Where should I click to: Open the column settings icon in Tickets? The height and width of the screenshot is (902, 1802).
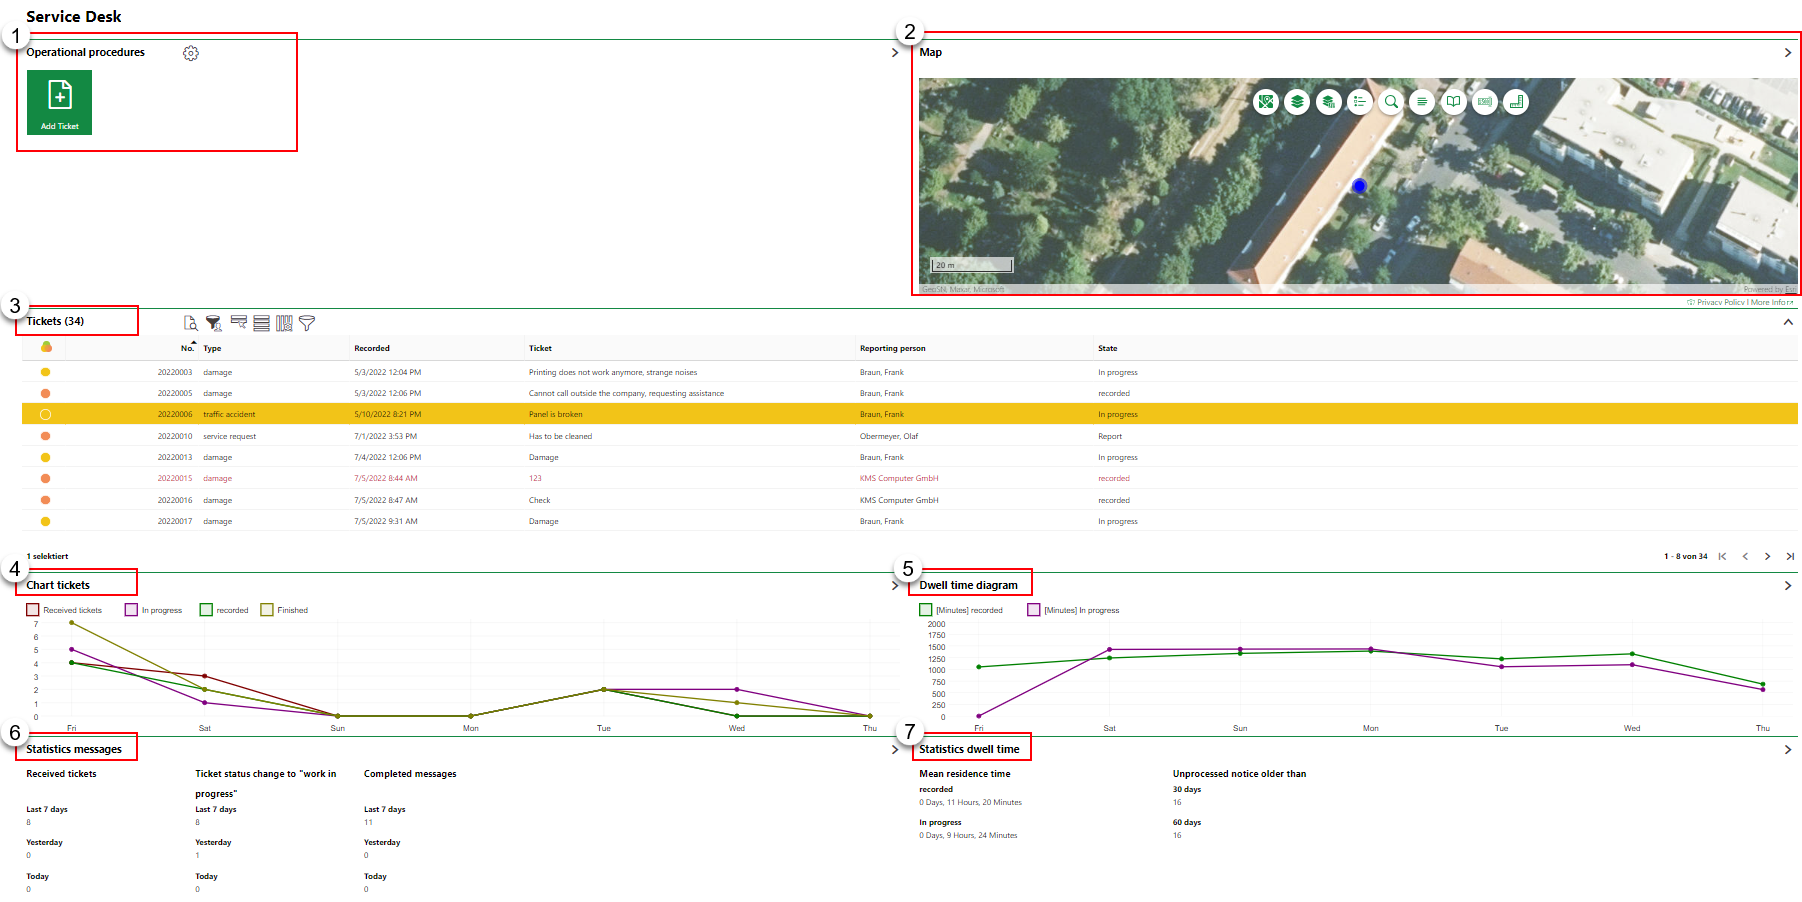click(284, 323)
